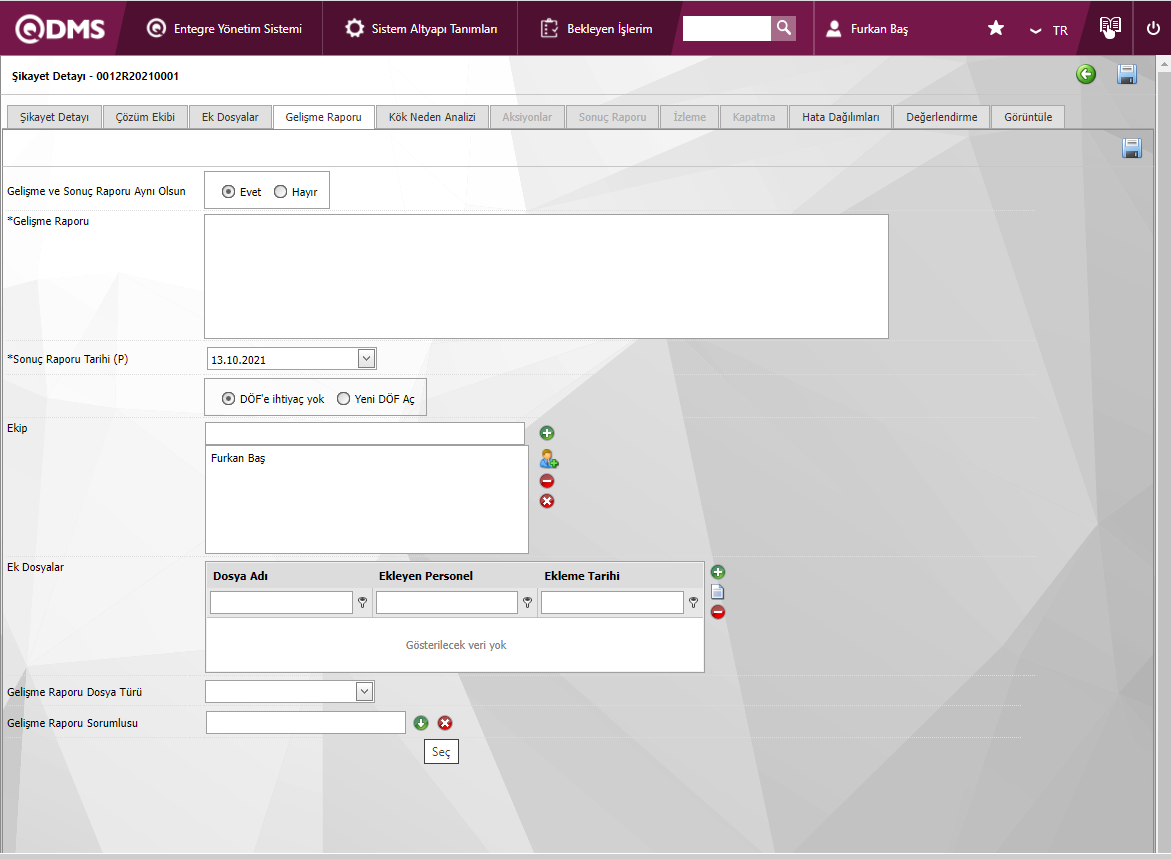Save complaint with top header disk icon
The width and height of the screenshot is (1171, 859).
coord(1127,74)
